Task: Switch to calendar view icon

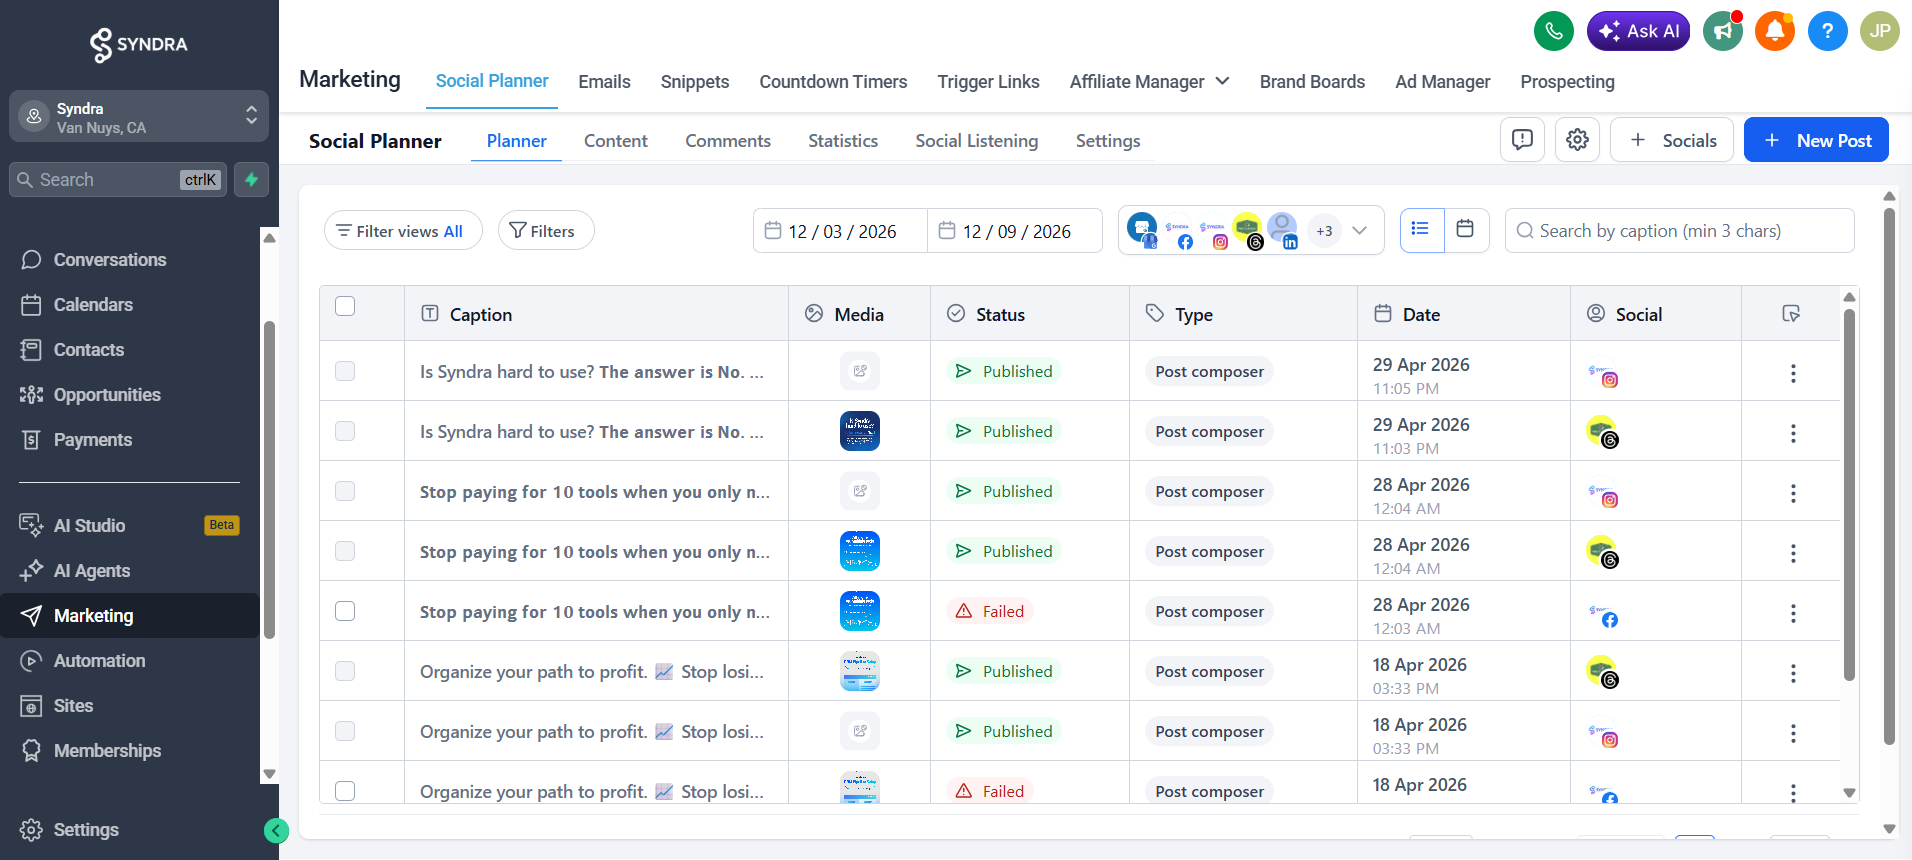Action: click(1465, 230)
